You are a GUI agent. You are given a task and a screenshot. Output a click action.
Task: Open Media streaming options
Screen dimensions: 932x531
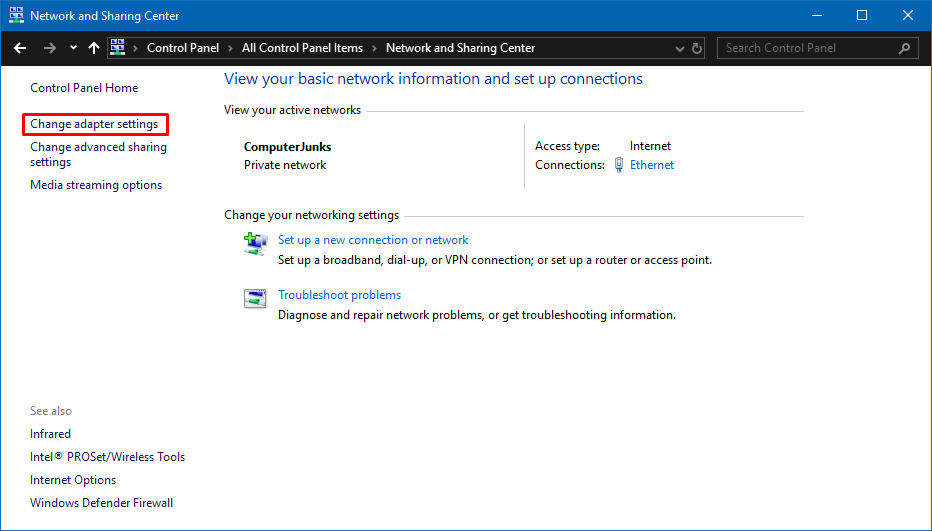click(96, 185)
